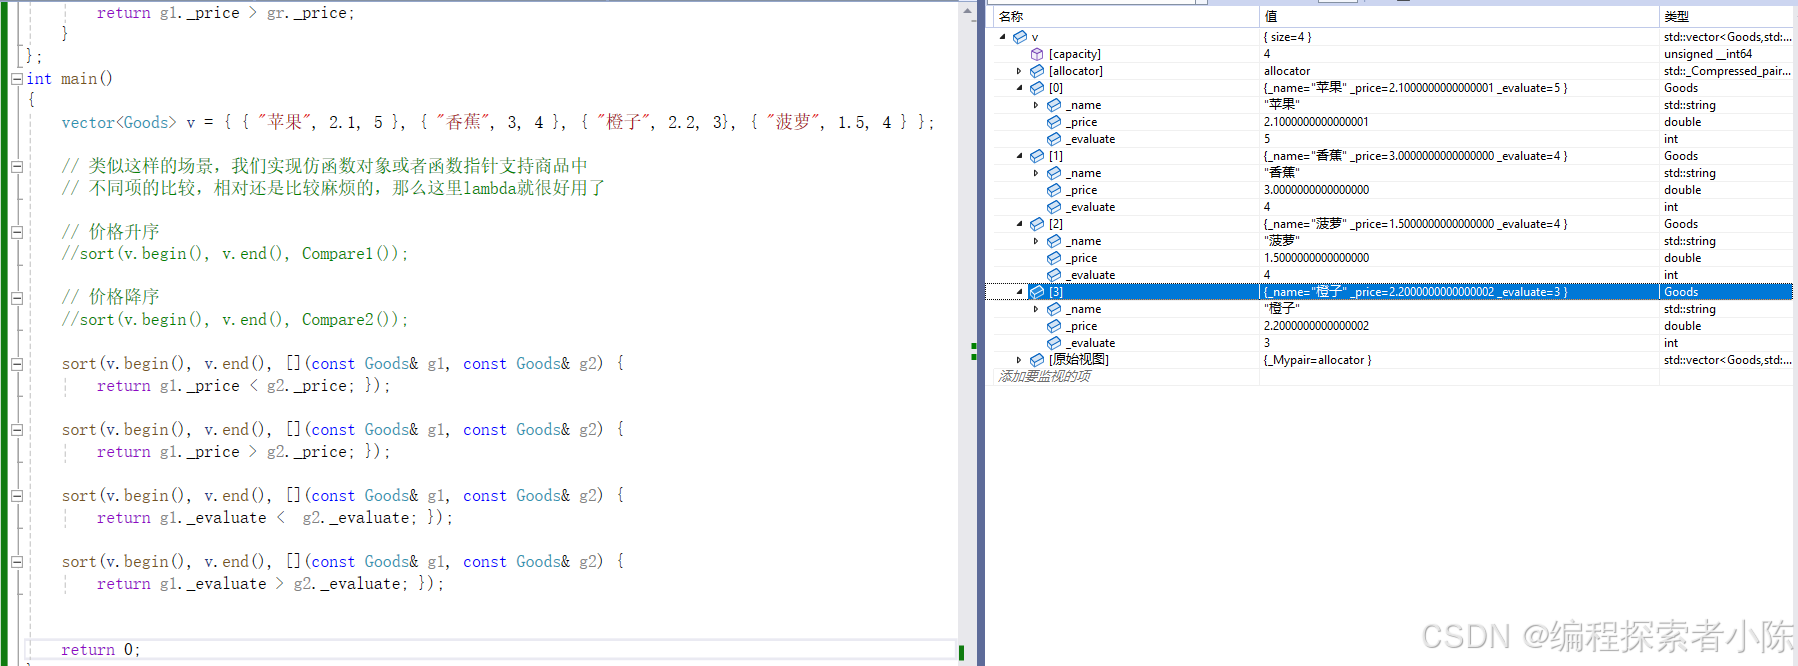Click the field icon of _name valued "苹果"
This screenshot has width=1798, height=666.
(x=1054, y=105)
